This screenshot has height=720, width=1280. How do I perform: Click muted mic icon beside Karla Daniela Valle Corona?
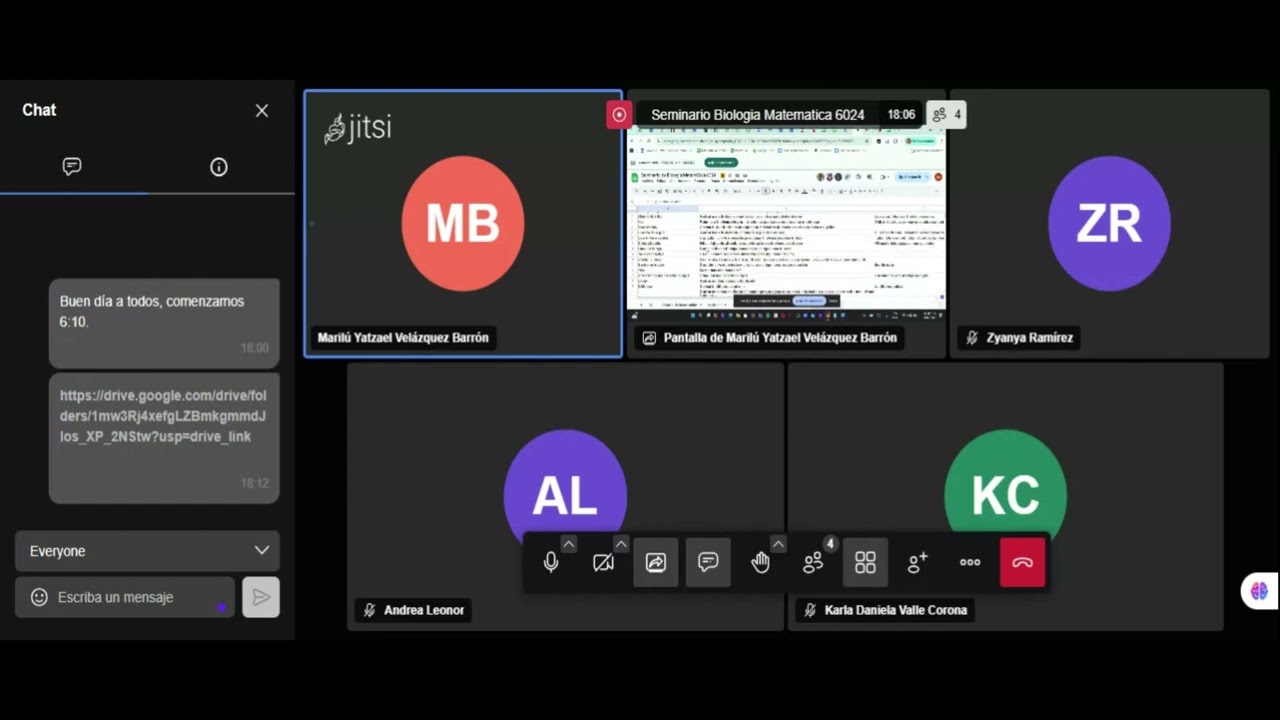pos(810,610)
